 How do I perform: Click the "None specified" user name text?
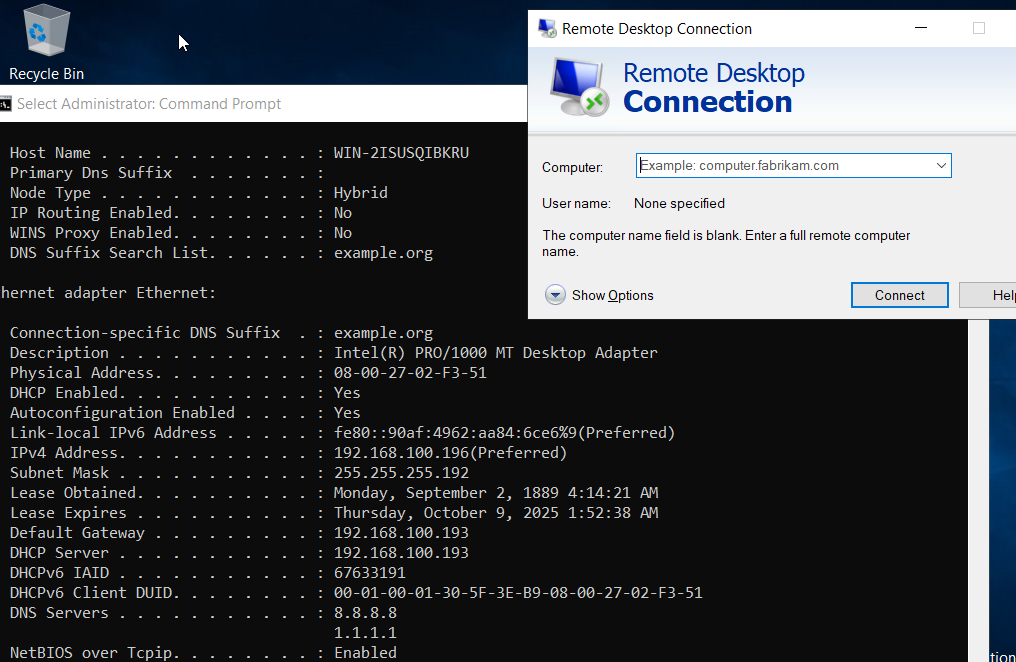[x=679, y=203]
